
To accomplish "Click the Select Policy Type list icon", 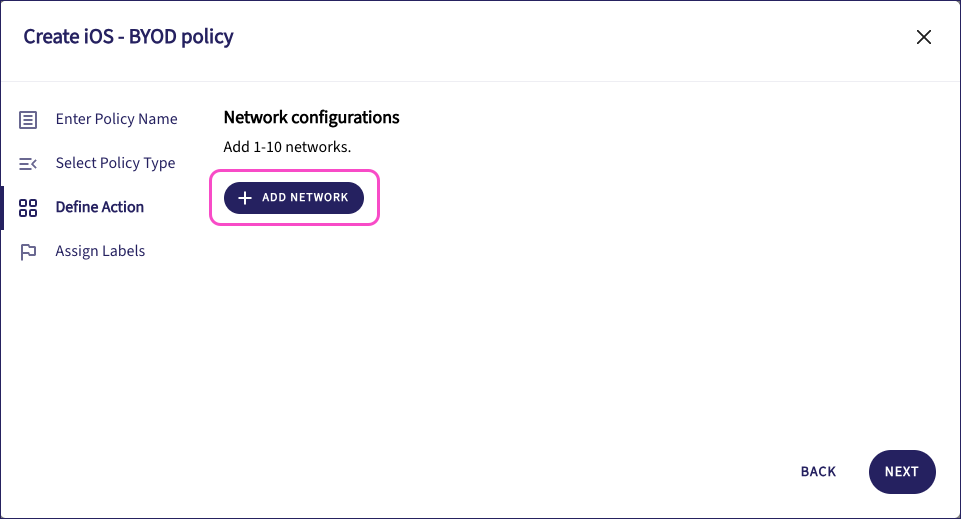I will pyautogui.click(x=28, y=164).
